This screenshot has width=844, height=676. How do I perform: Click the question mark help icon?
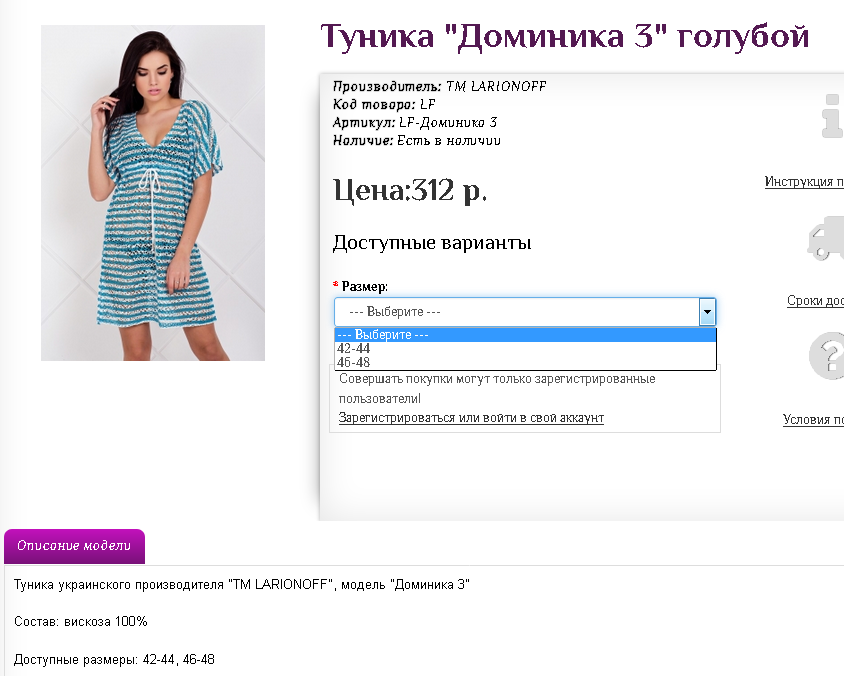[x=827, y=356]
